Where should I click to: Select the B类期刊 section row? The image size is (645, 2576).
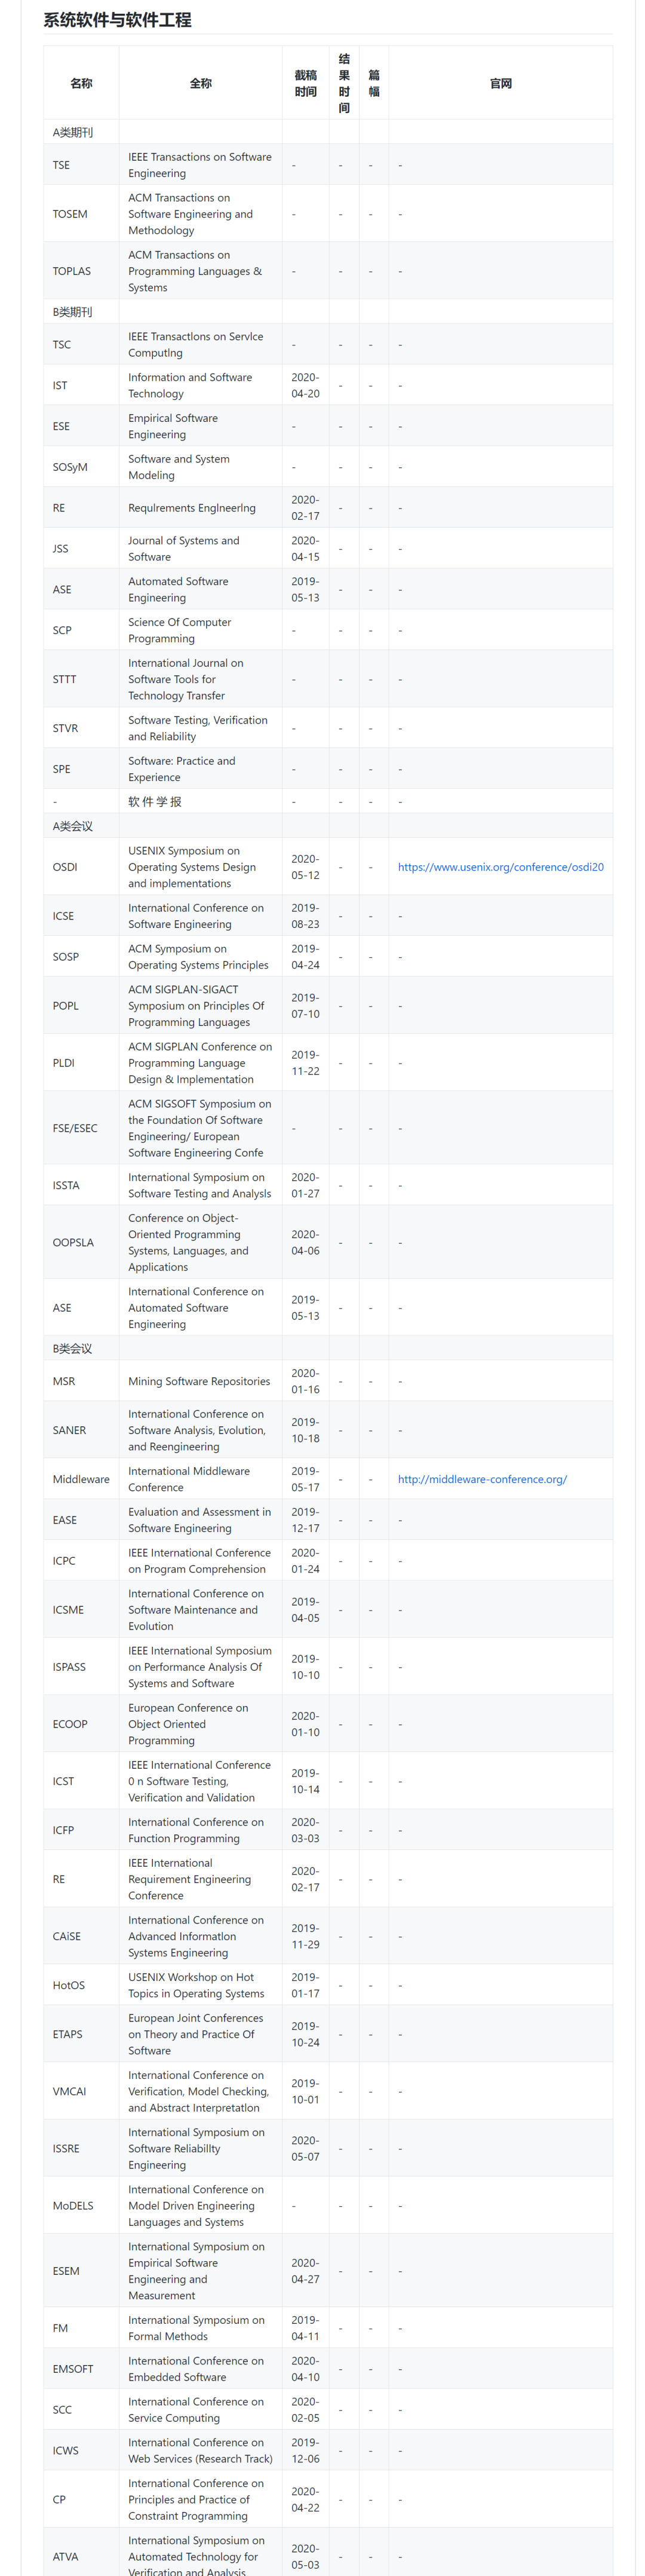[x=73, y=312]
